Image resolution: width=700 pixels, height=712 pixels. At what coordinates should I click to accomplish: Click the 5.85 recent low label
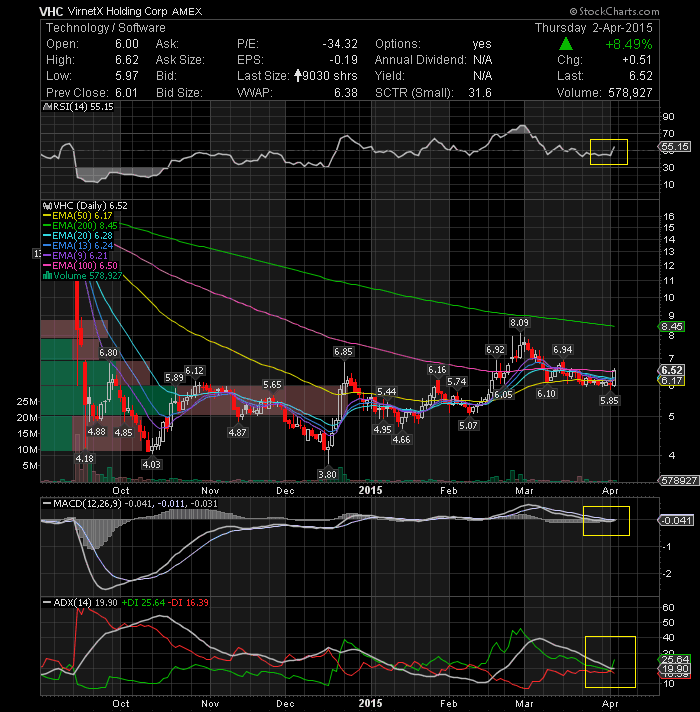point(609,400)
